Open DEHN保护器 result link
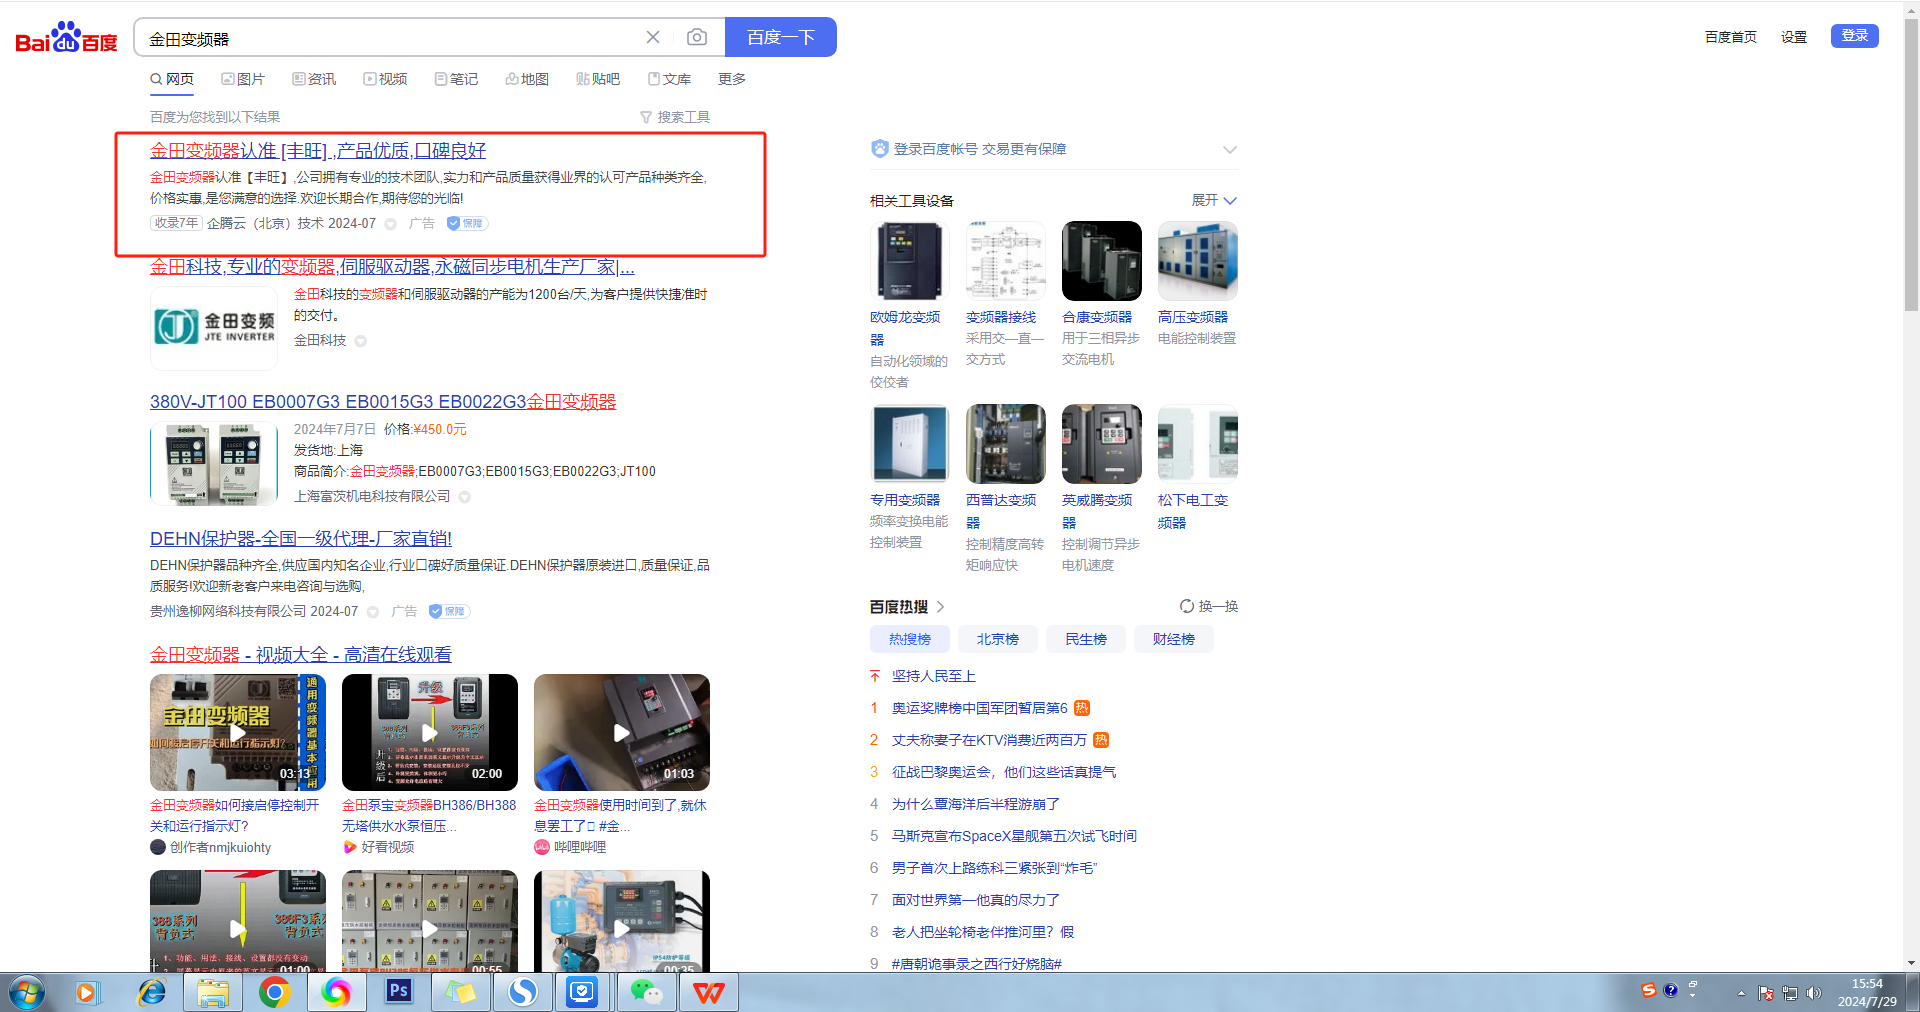 click(x=301, y=539)
